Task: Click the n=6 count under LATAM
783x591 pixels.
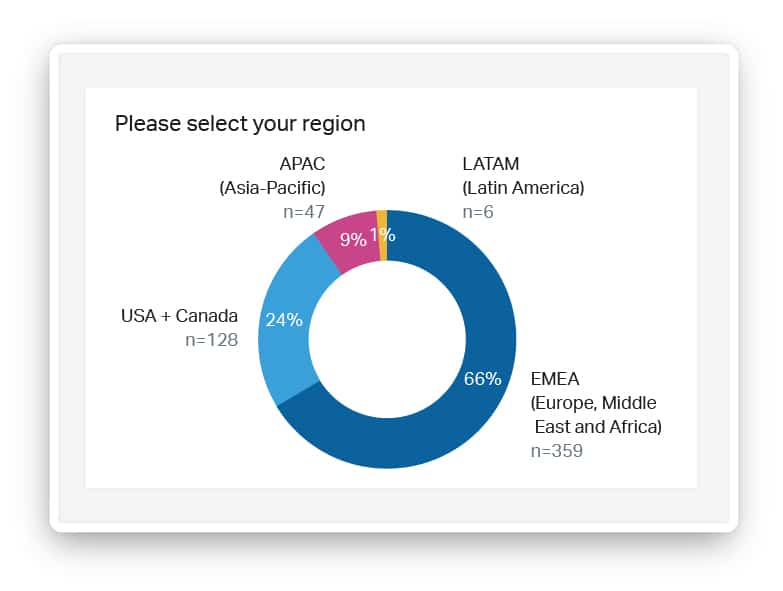Action: [478, 212]
